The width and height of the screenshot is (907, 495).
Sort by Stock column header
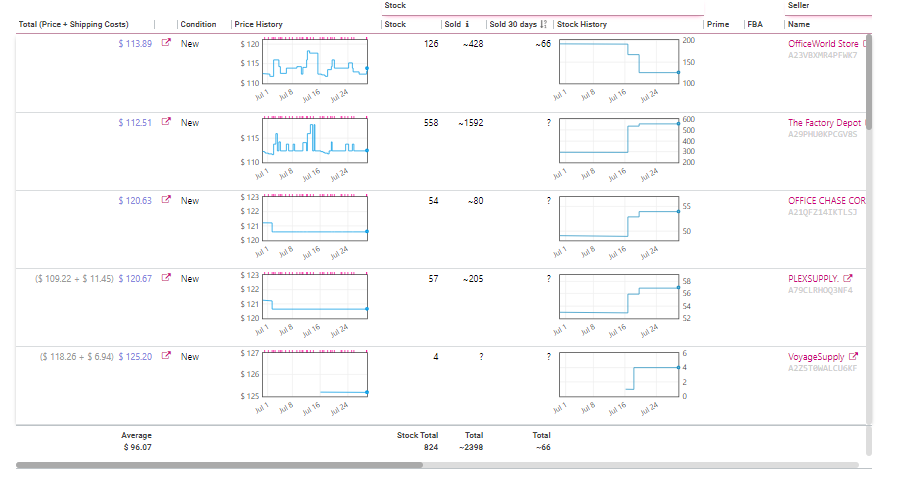(395, 24)
